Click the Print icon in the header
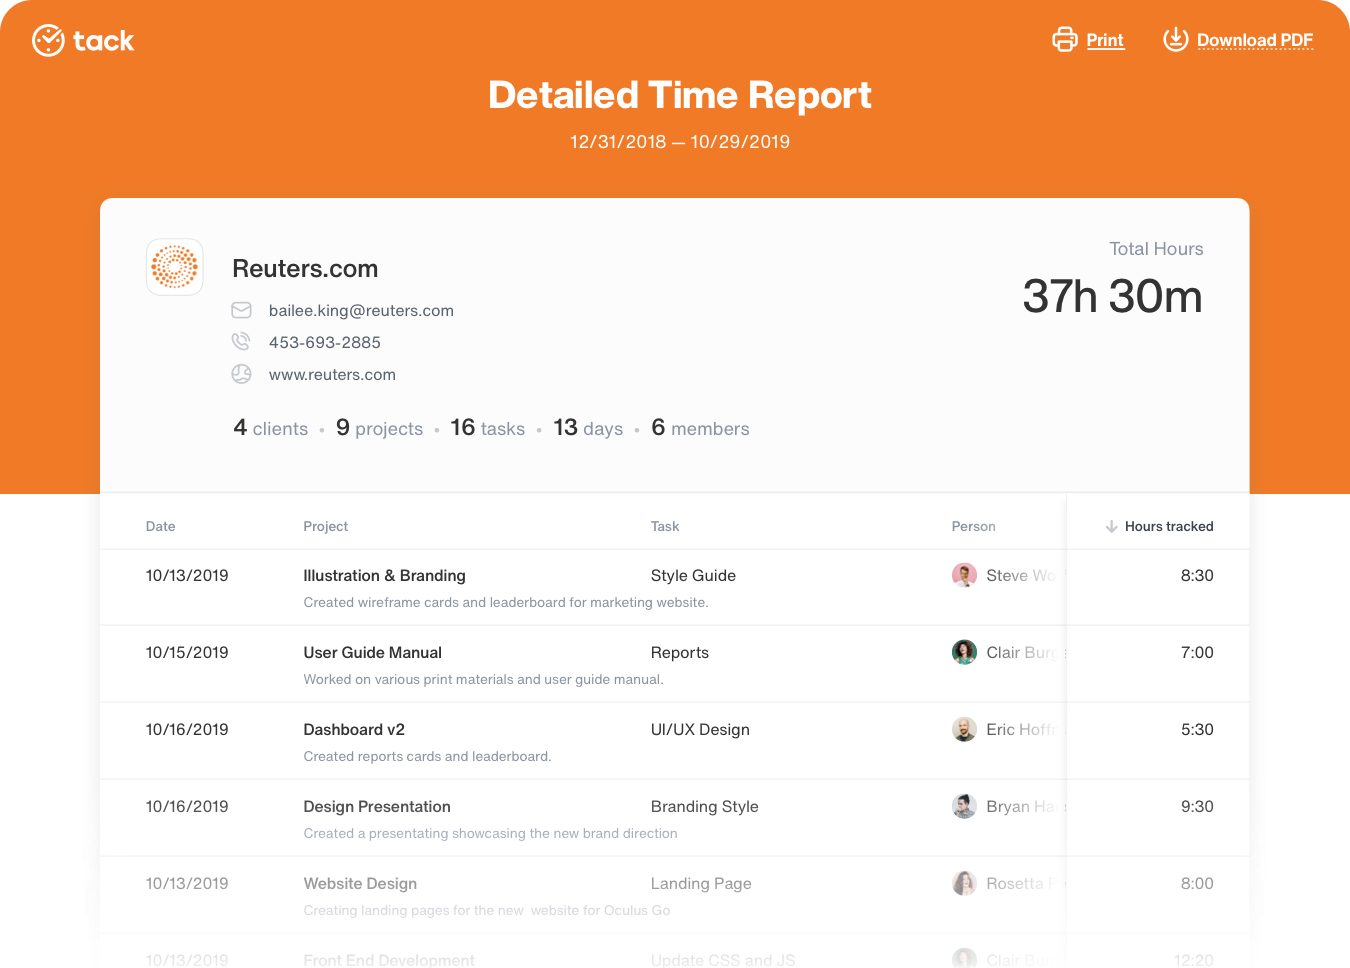Viewport: 1350px width, 968px height. click(x=1064, y=39)
